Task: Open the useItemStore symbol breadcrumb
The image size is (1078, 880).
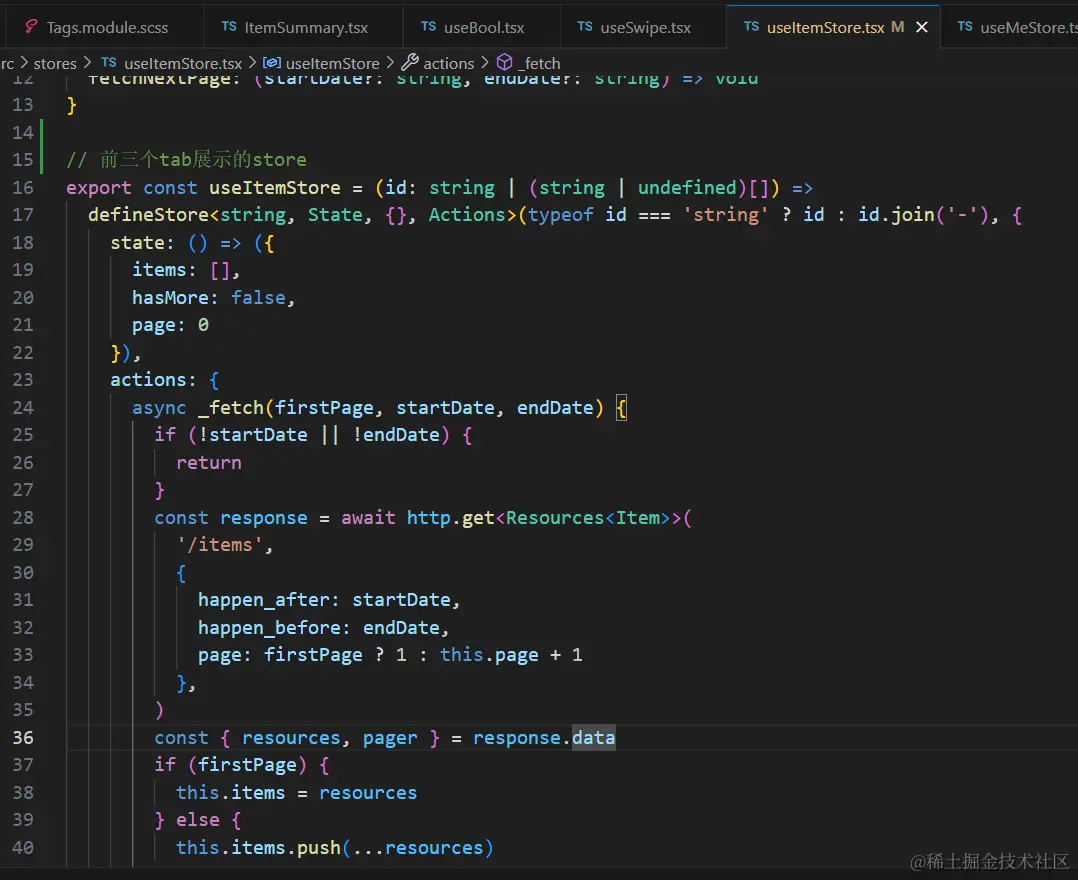Action: [x=333, y=63]
